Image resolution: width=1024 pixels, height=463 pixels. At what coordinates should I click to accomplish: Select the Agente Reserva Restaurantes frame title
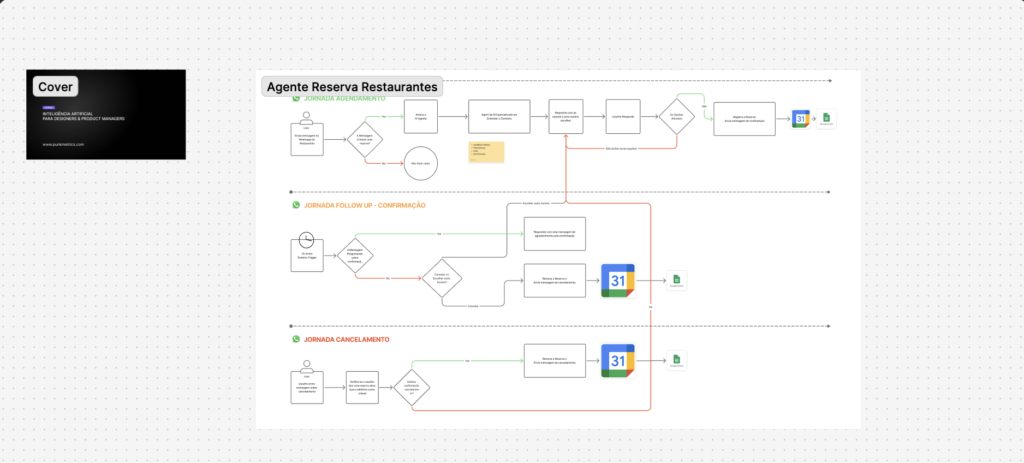[351, 87]
